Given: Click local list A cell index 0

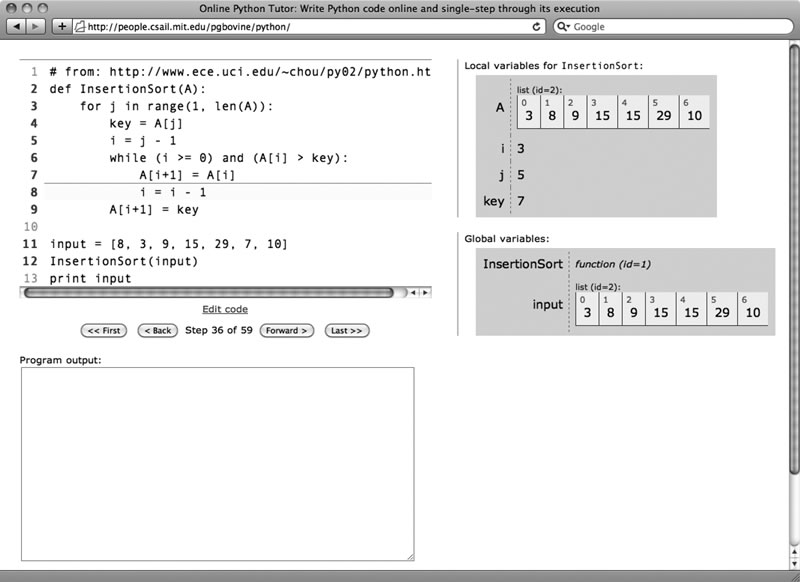Looking at the screenshot, I should 529,112.
